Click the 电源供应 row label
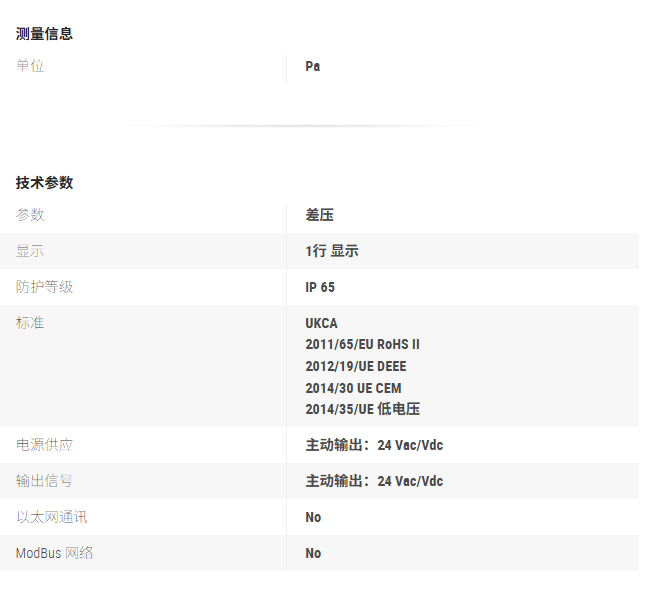Viewport: 656px width, 596px height. (44, 445)
